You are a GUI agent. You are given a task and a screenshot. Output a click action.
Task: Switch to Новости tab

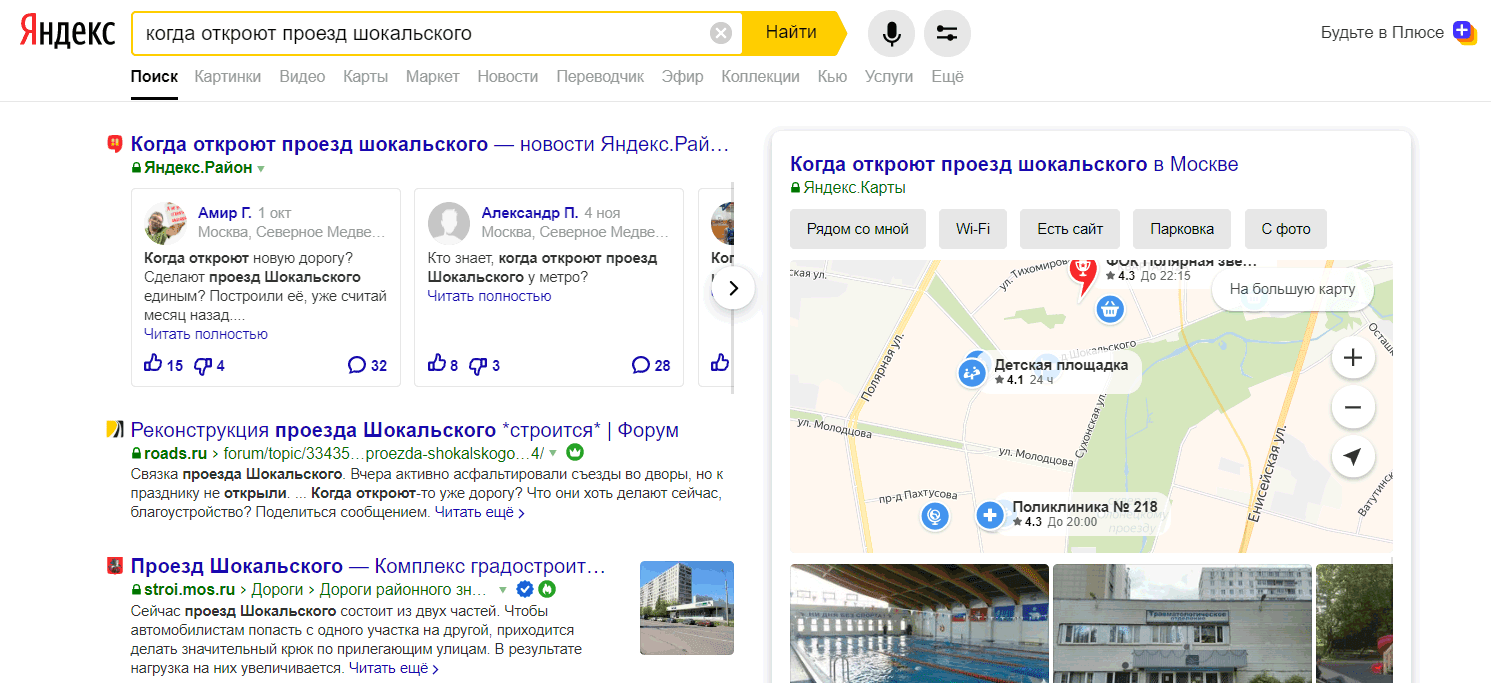click(x=508, y=76)
